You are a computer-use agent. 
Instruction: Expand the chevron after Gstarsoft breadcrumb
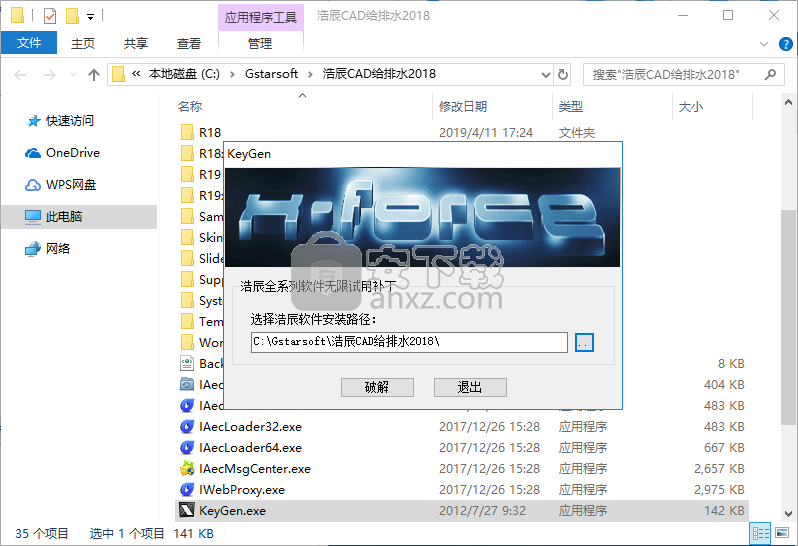pos(310,74)
